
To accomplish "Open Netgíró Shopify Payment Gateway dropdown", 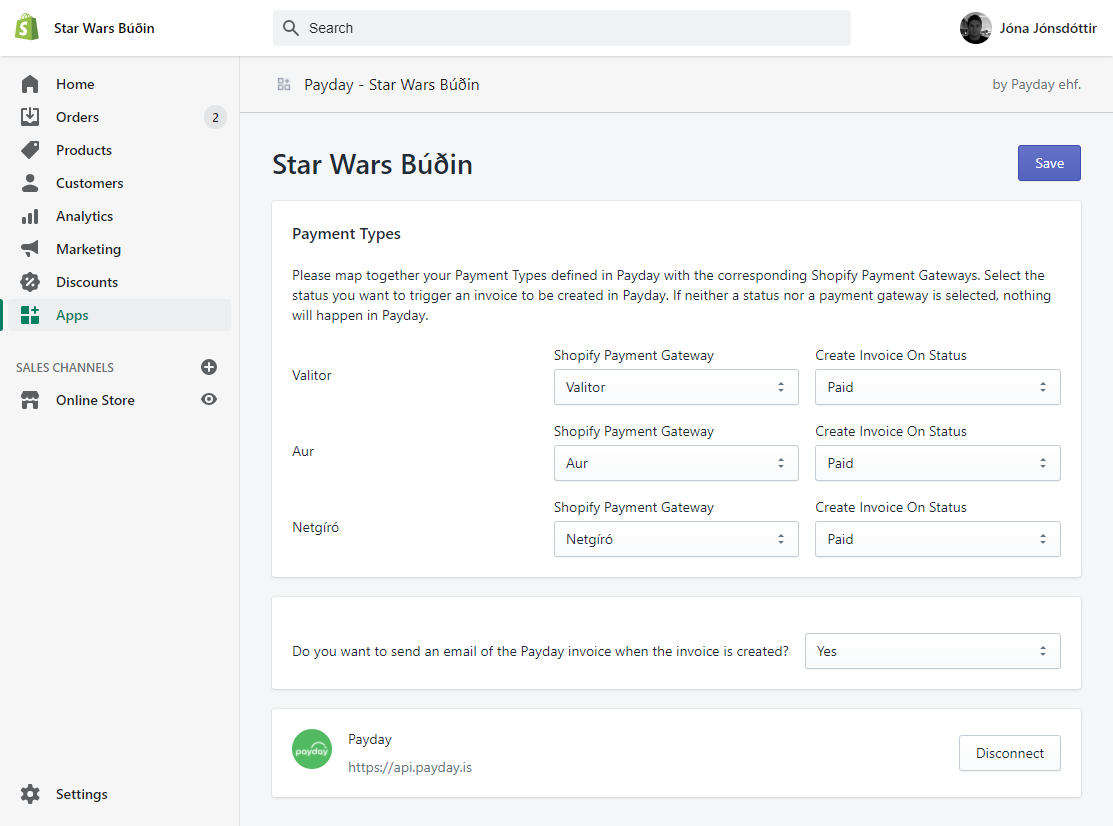I will click(676, 539).
